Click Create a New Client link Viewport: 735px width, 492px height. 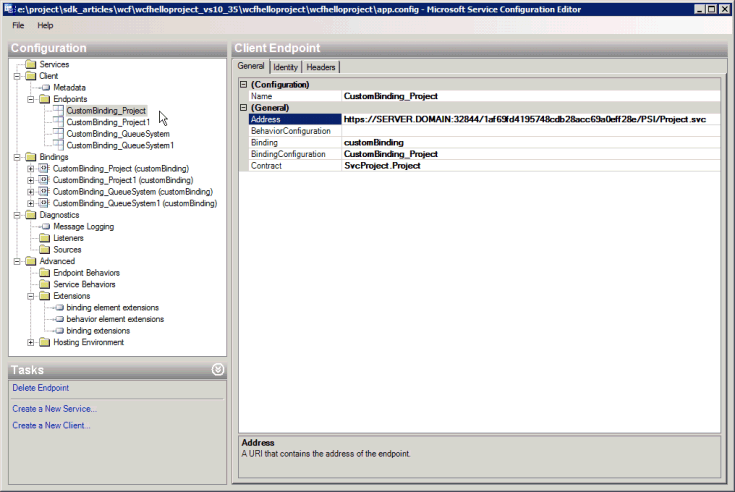pos(51,425)
